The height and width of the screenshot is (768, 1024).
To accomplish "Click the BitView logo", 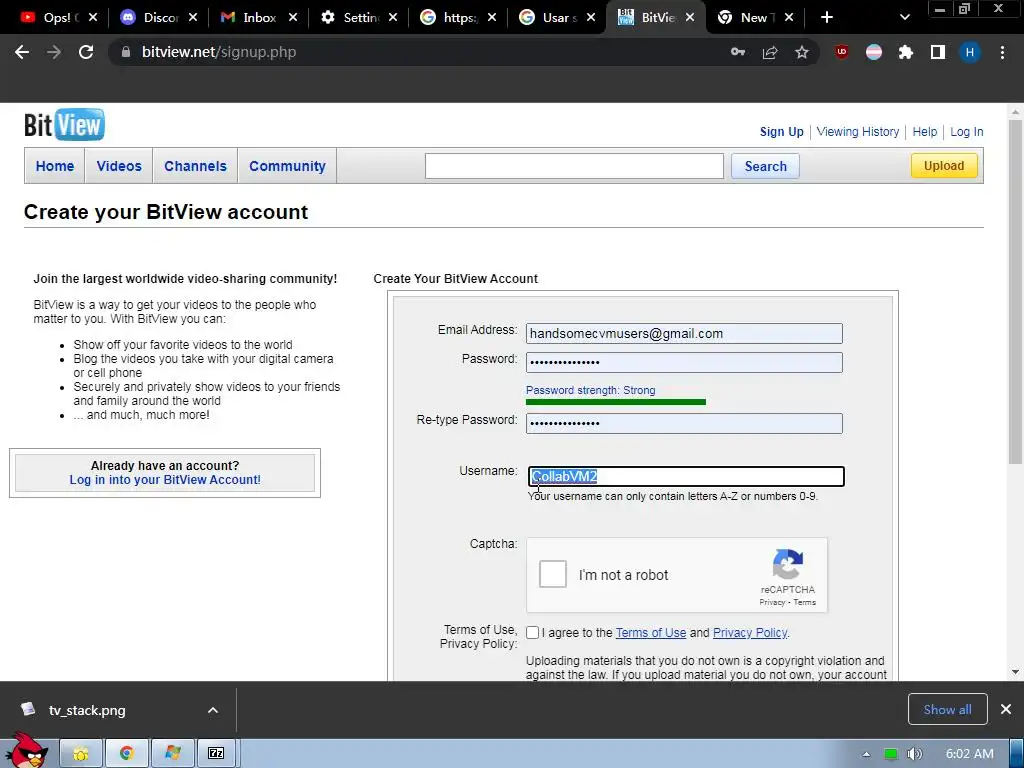I will pos(64,125).
